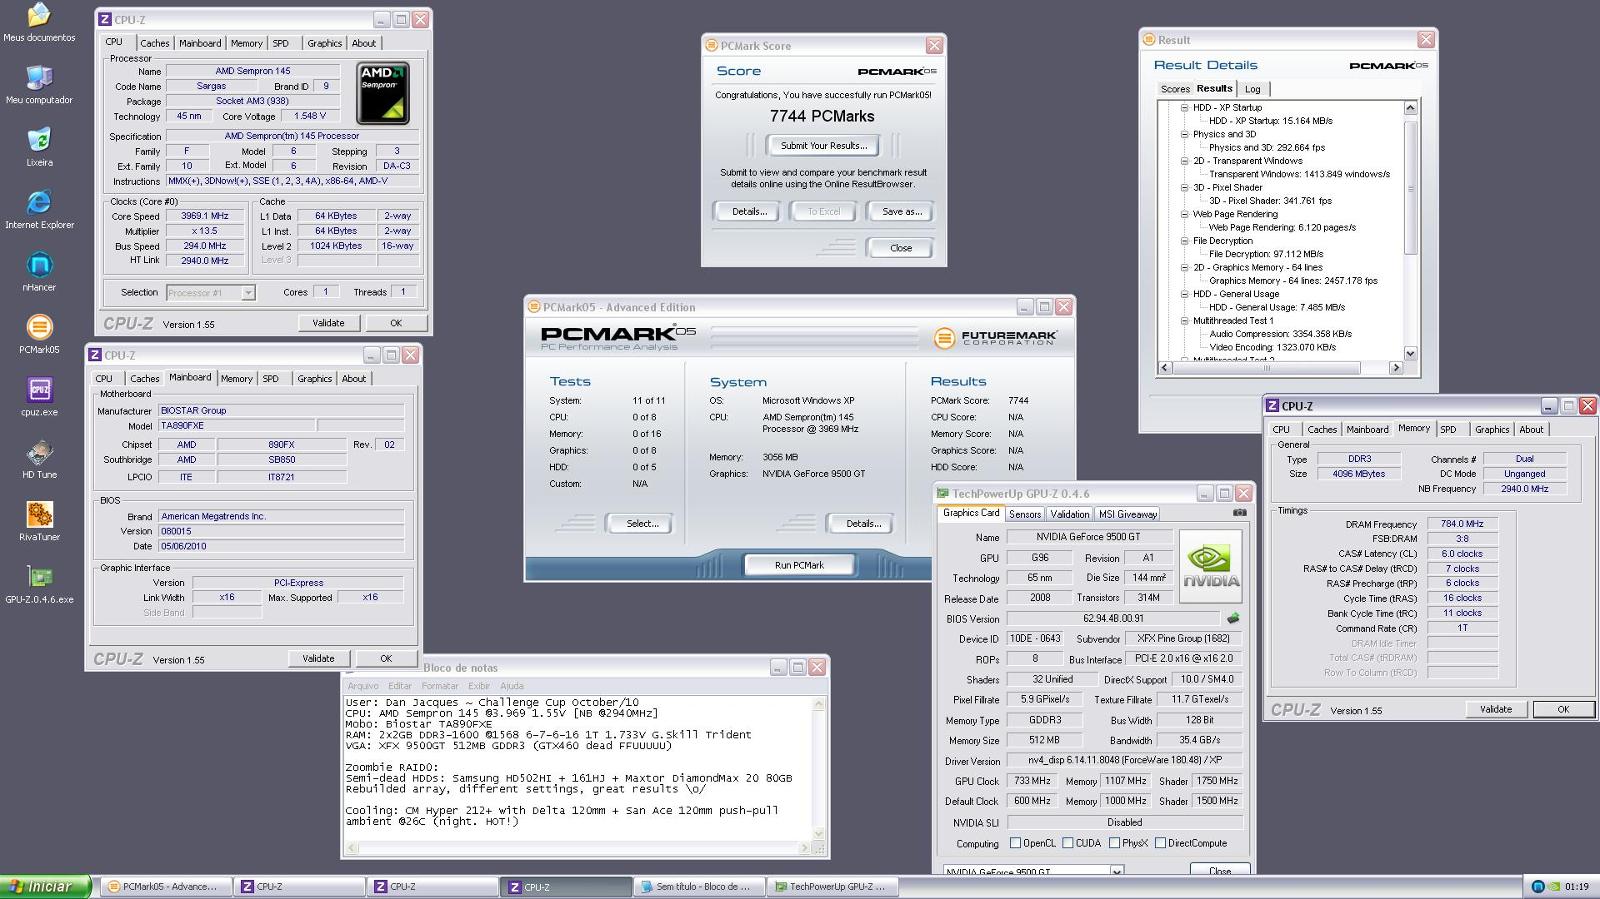Image resolution: width=1600 pixels, height=899 pixels.
Task: Open the MSI Giveaway tab in GPU-Z
Action: point(1128,514)
